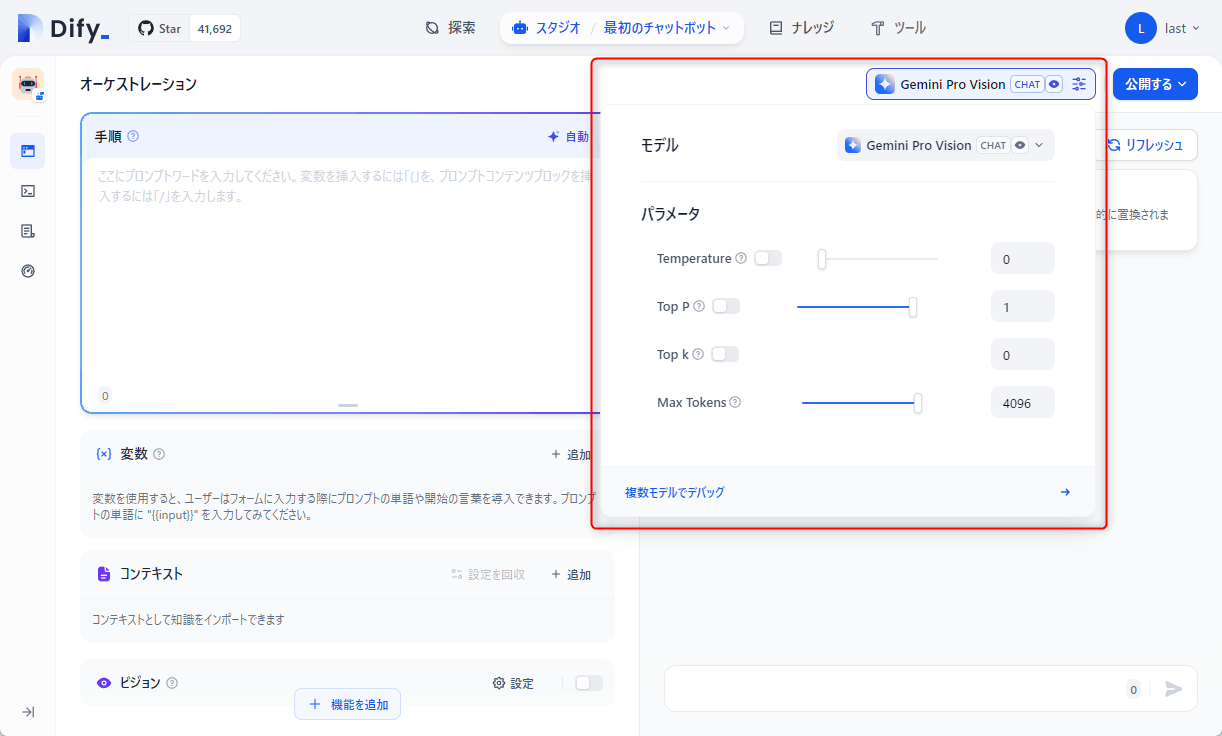The width and height of the screenshot is (1222, 736).
Task: Click the 自動 auto-generate prompt button
Action: pyautogui.click(x=568, y=137)
